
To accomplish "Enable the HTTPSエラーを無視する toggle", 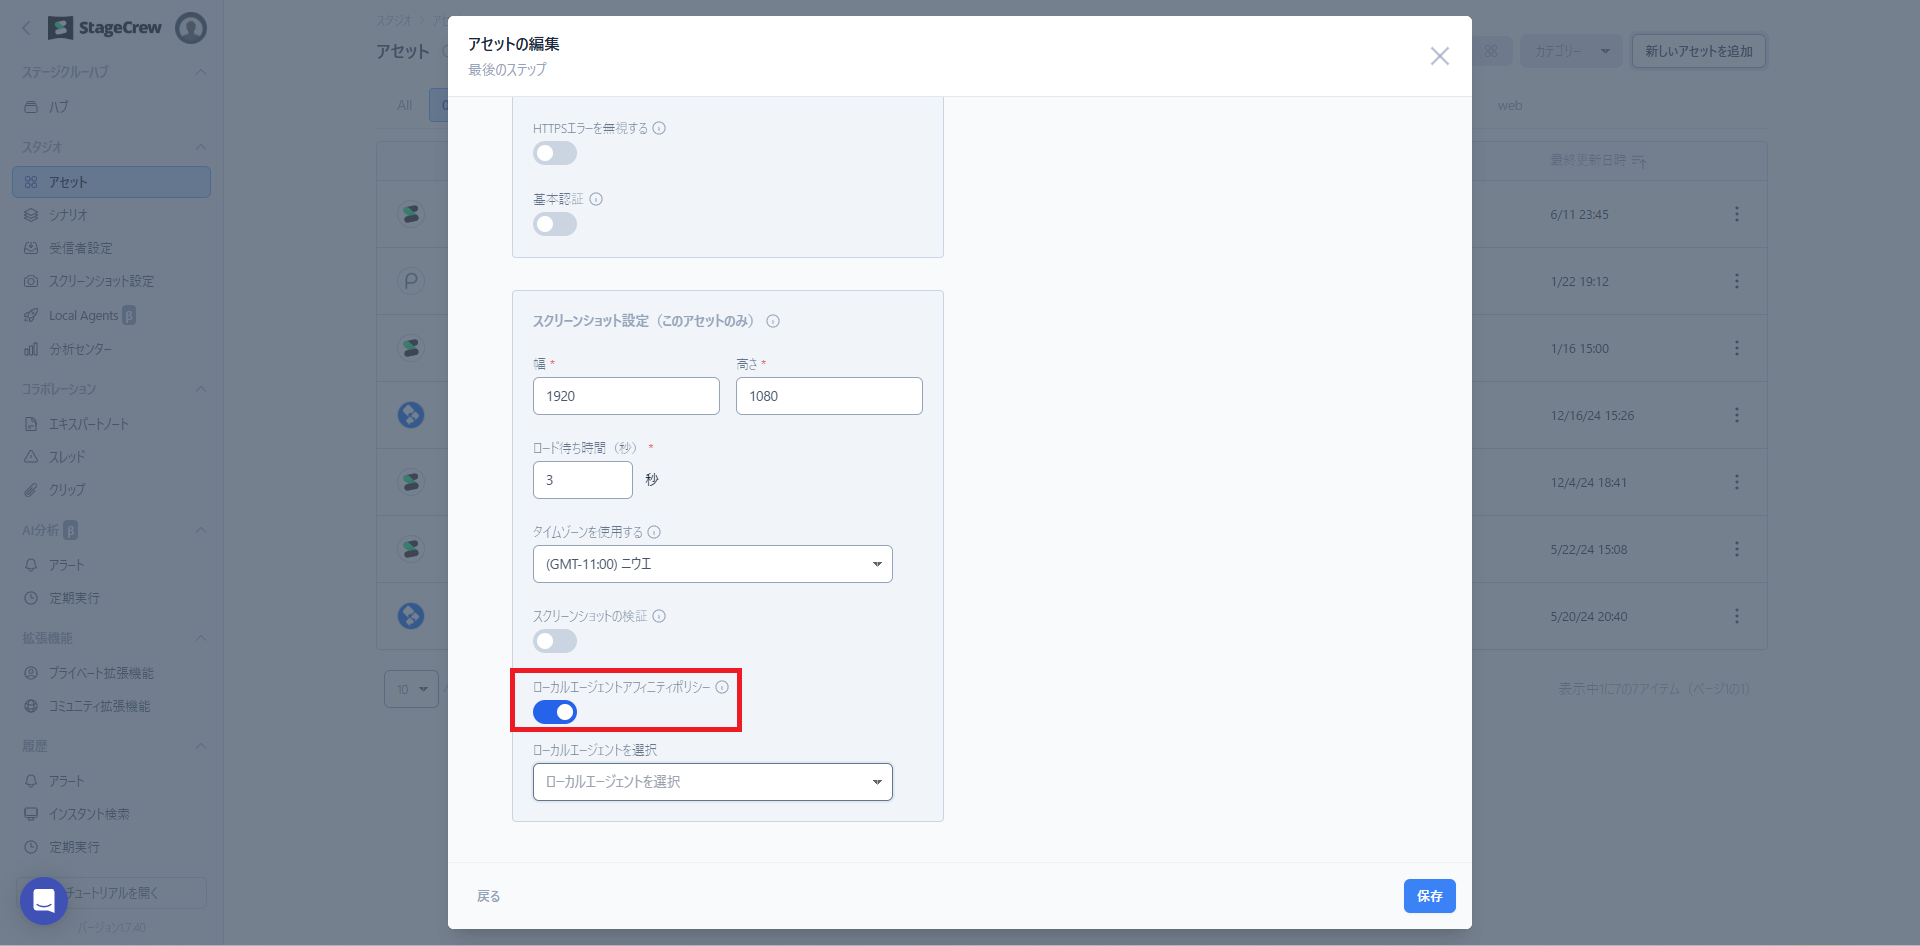I will (555, 153).
